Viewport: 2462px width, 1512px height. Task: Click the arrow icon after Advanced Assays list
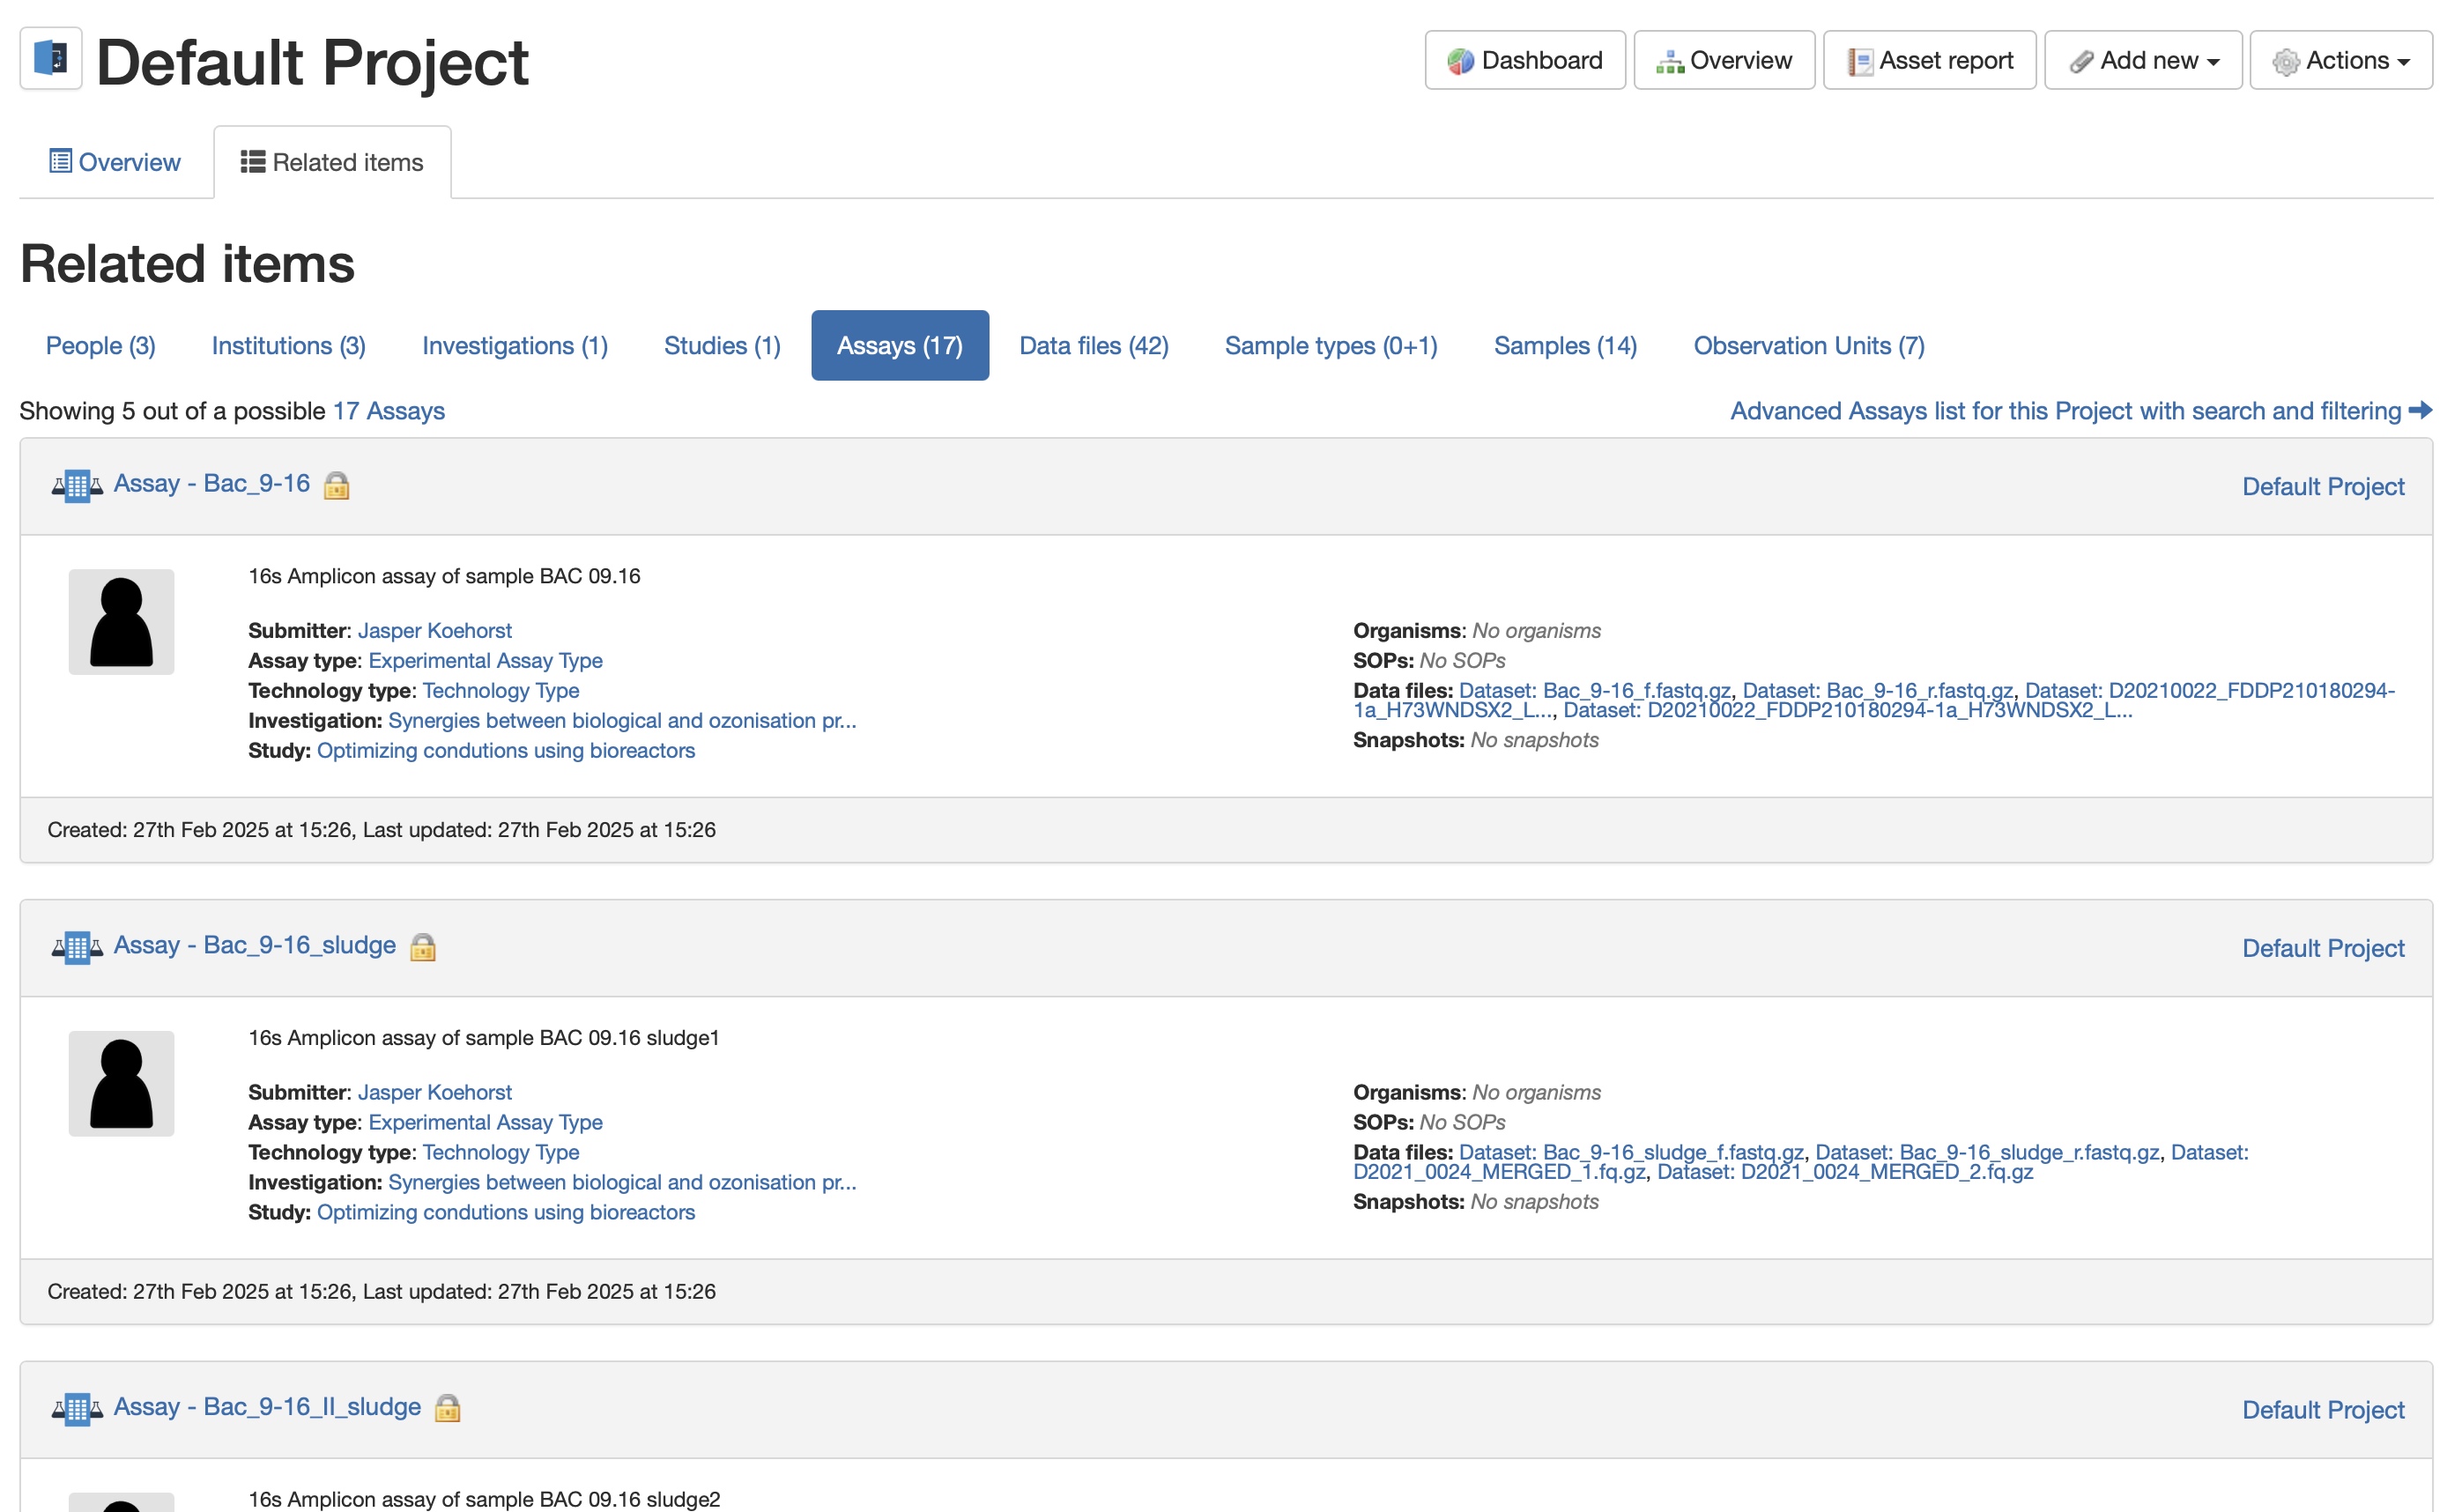click(x=2421, y=410)
